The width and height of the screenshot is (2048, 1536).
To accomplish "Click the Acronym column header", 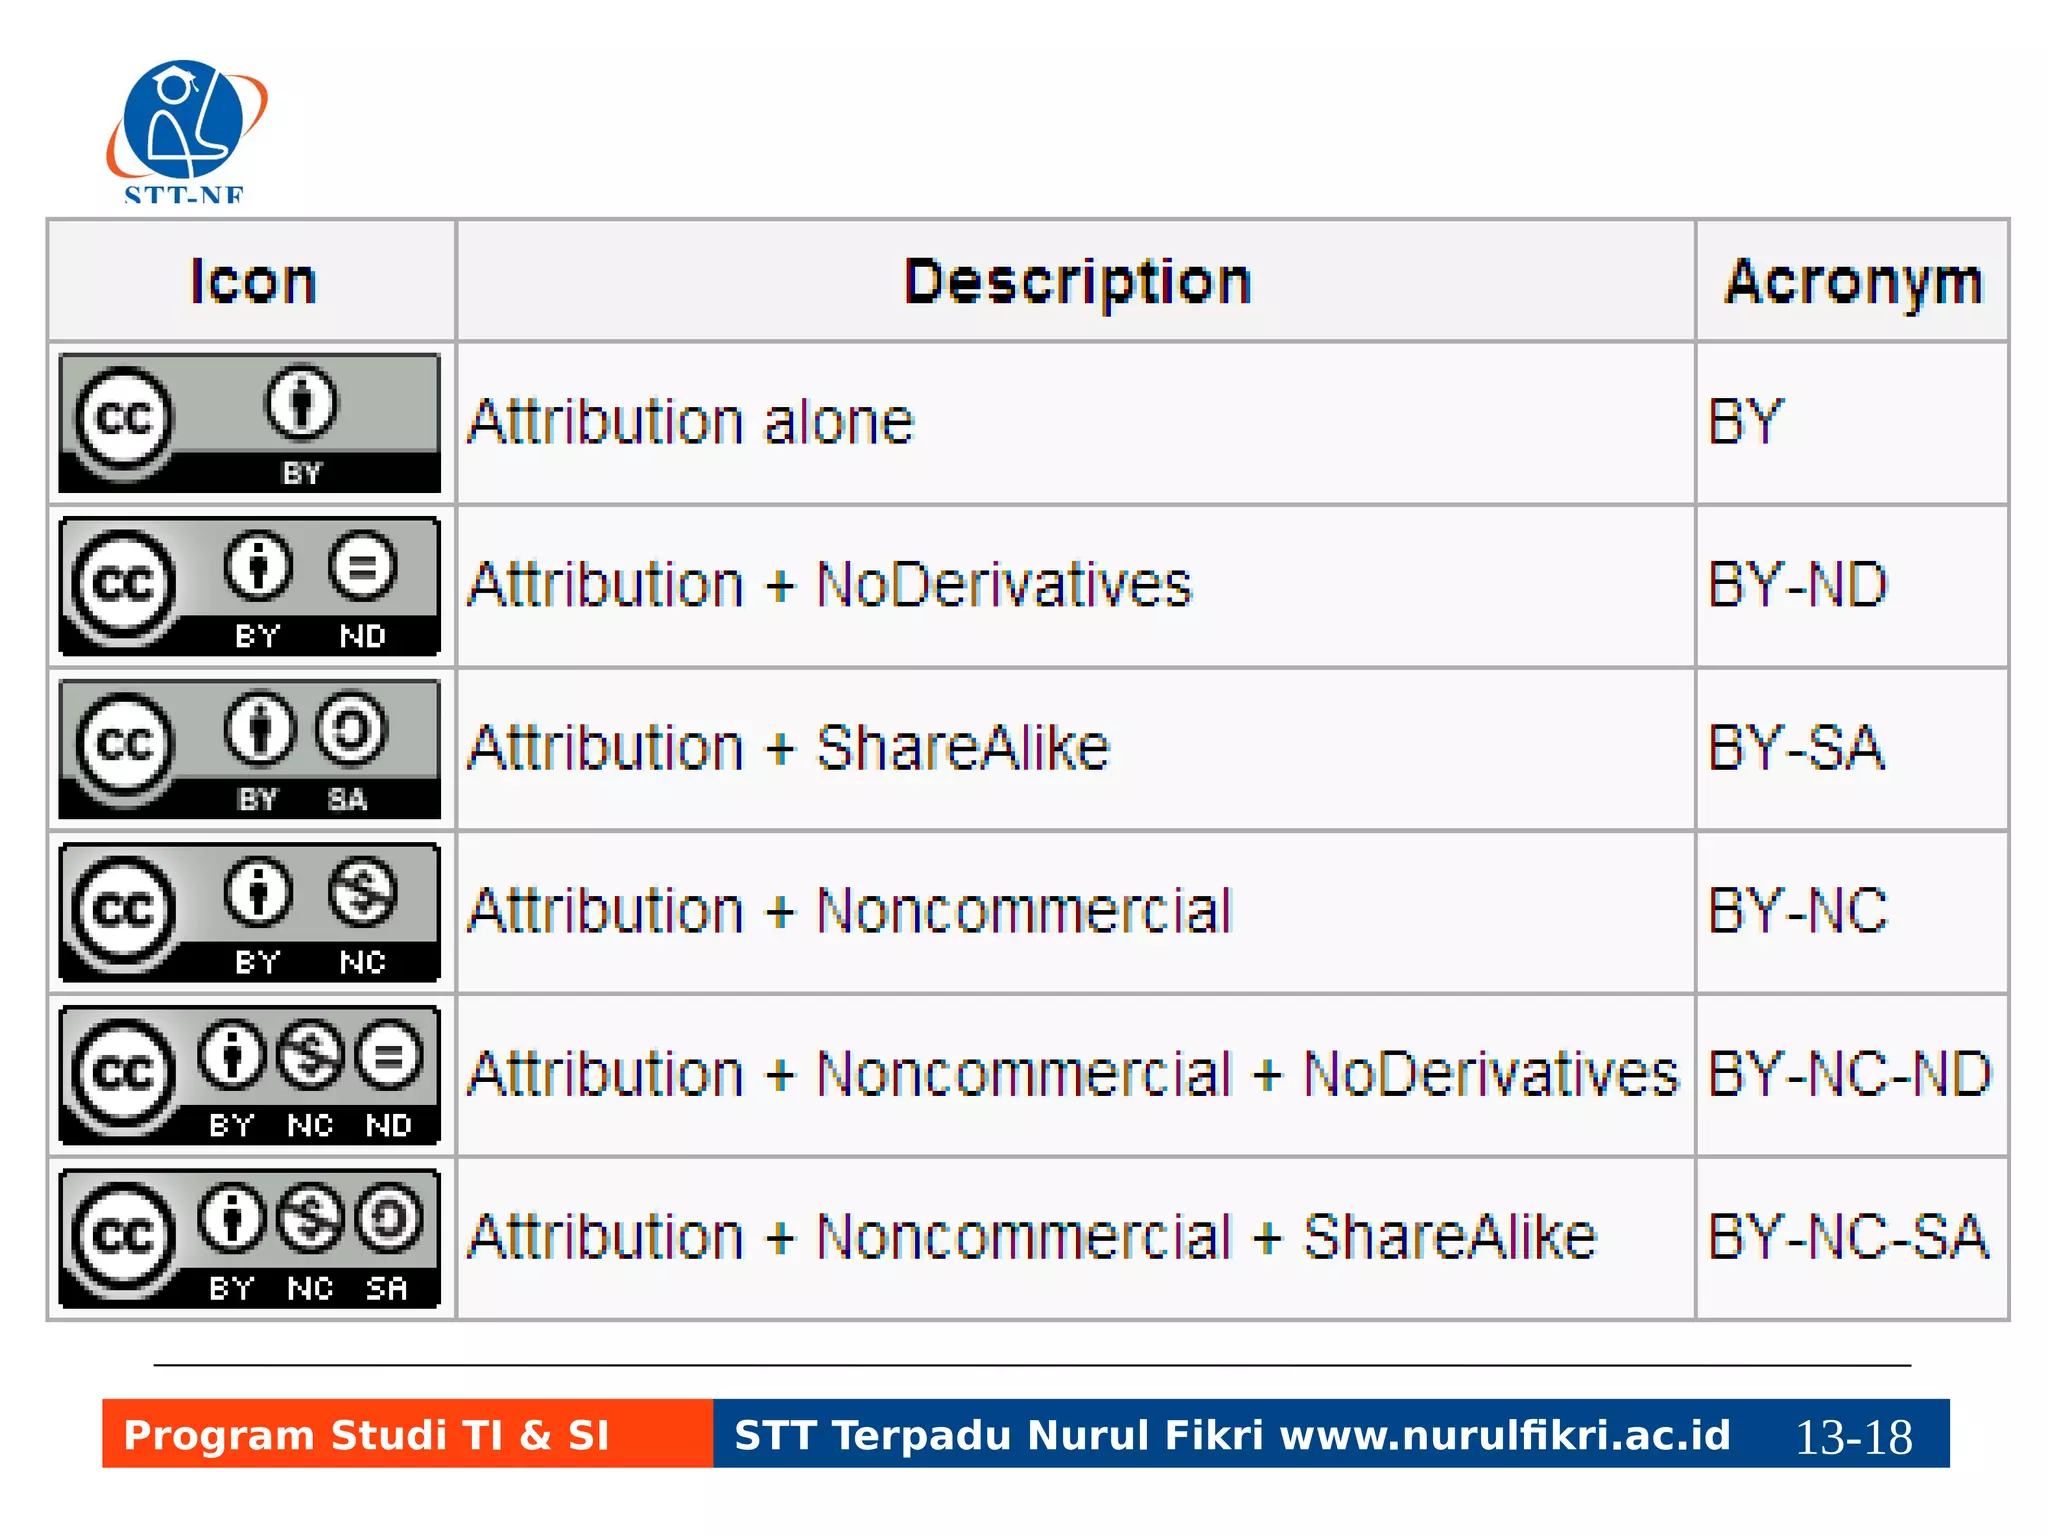I will 1853,281.
